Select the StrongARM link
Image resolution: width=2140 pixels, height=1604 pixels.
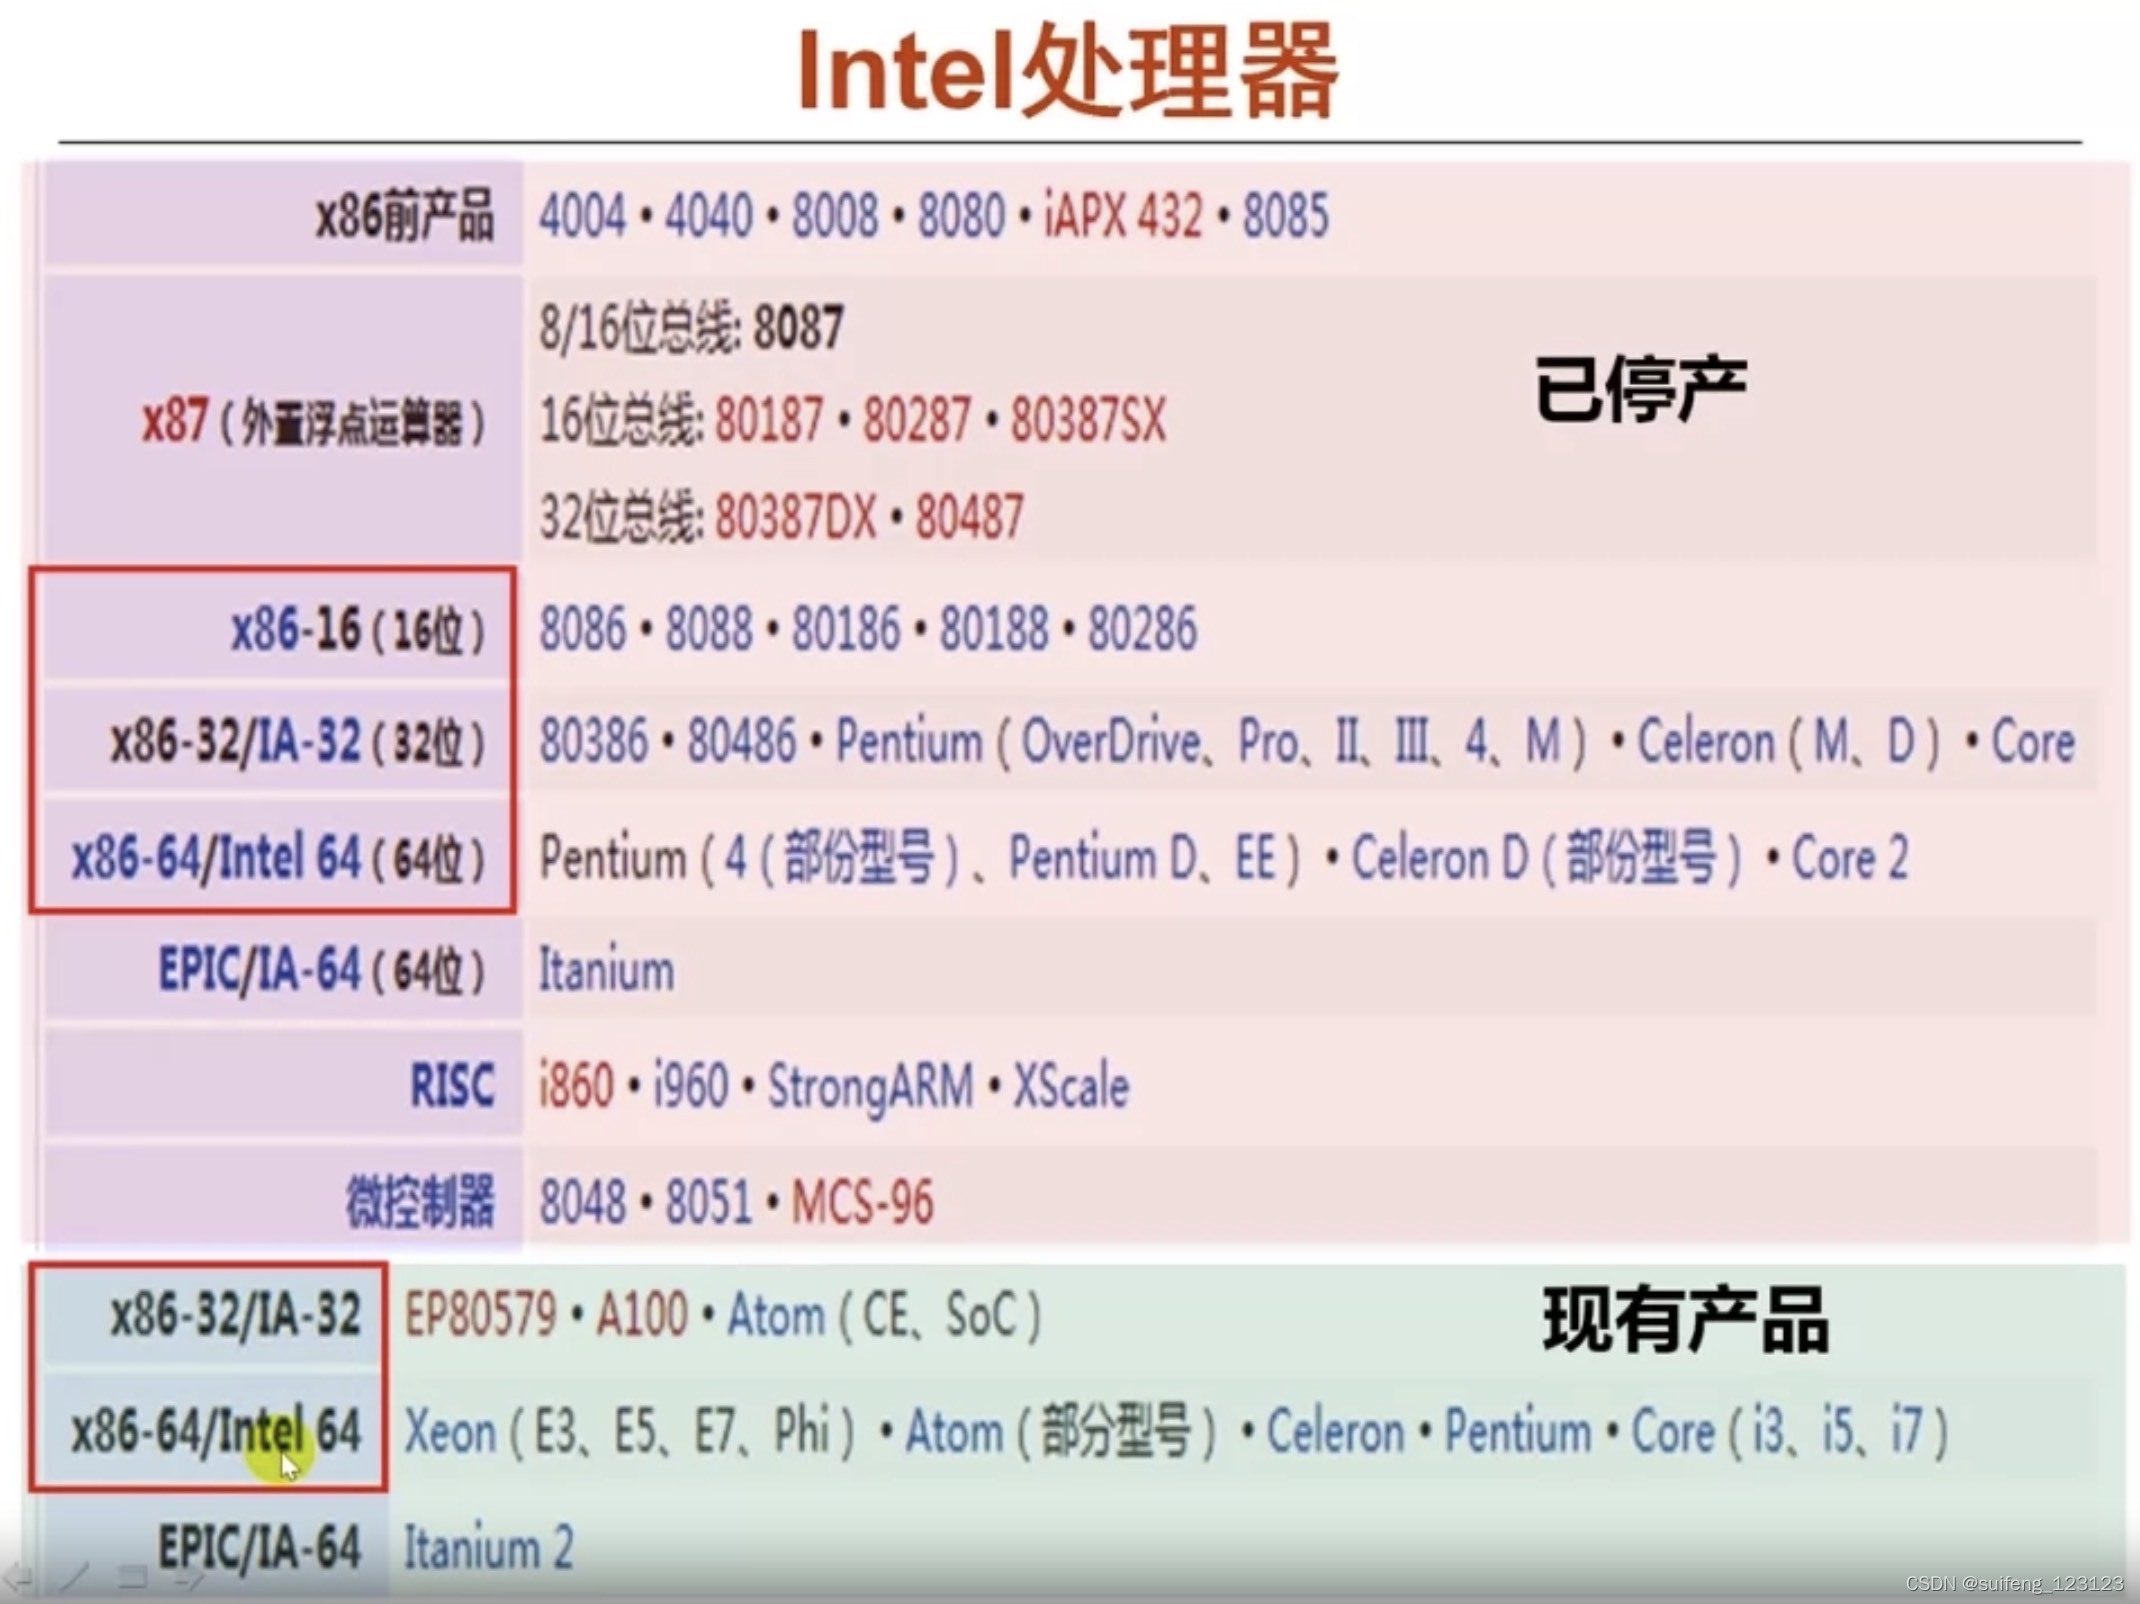pyautogui.click(x=870, y=1086)
